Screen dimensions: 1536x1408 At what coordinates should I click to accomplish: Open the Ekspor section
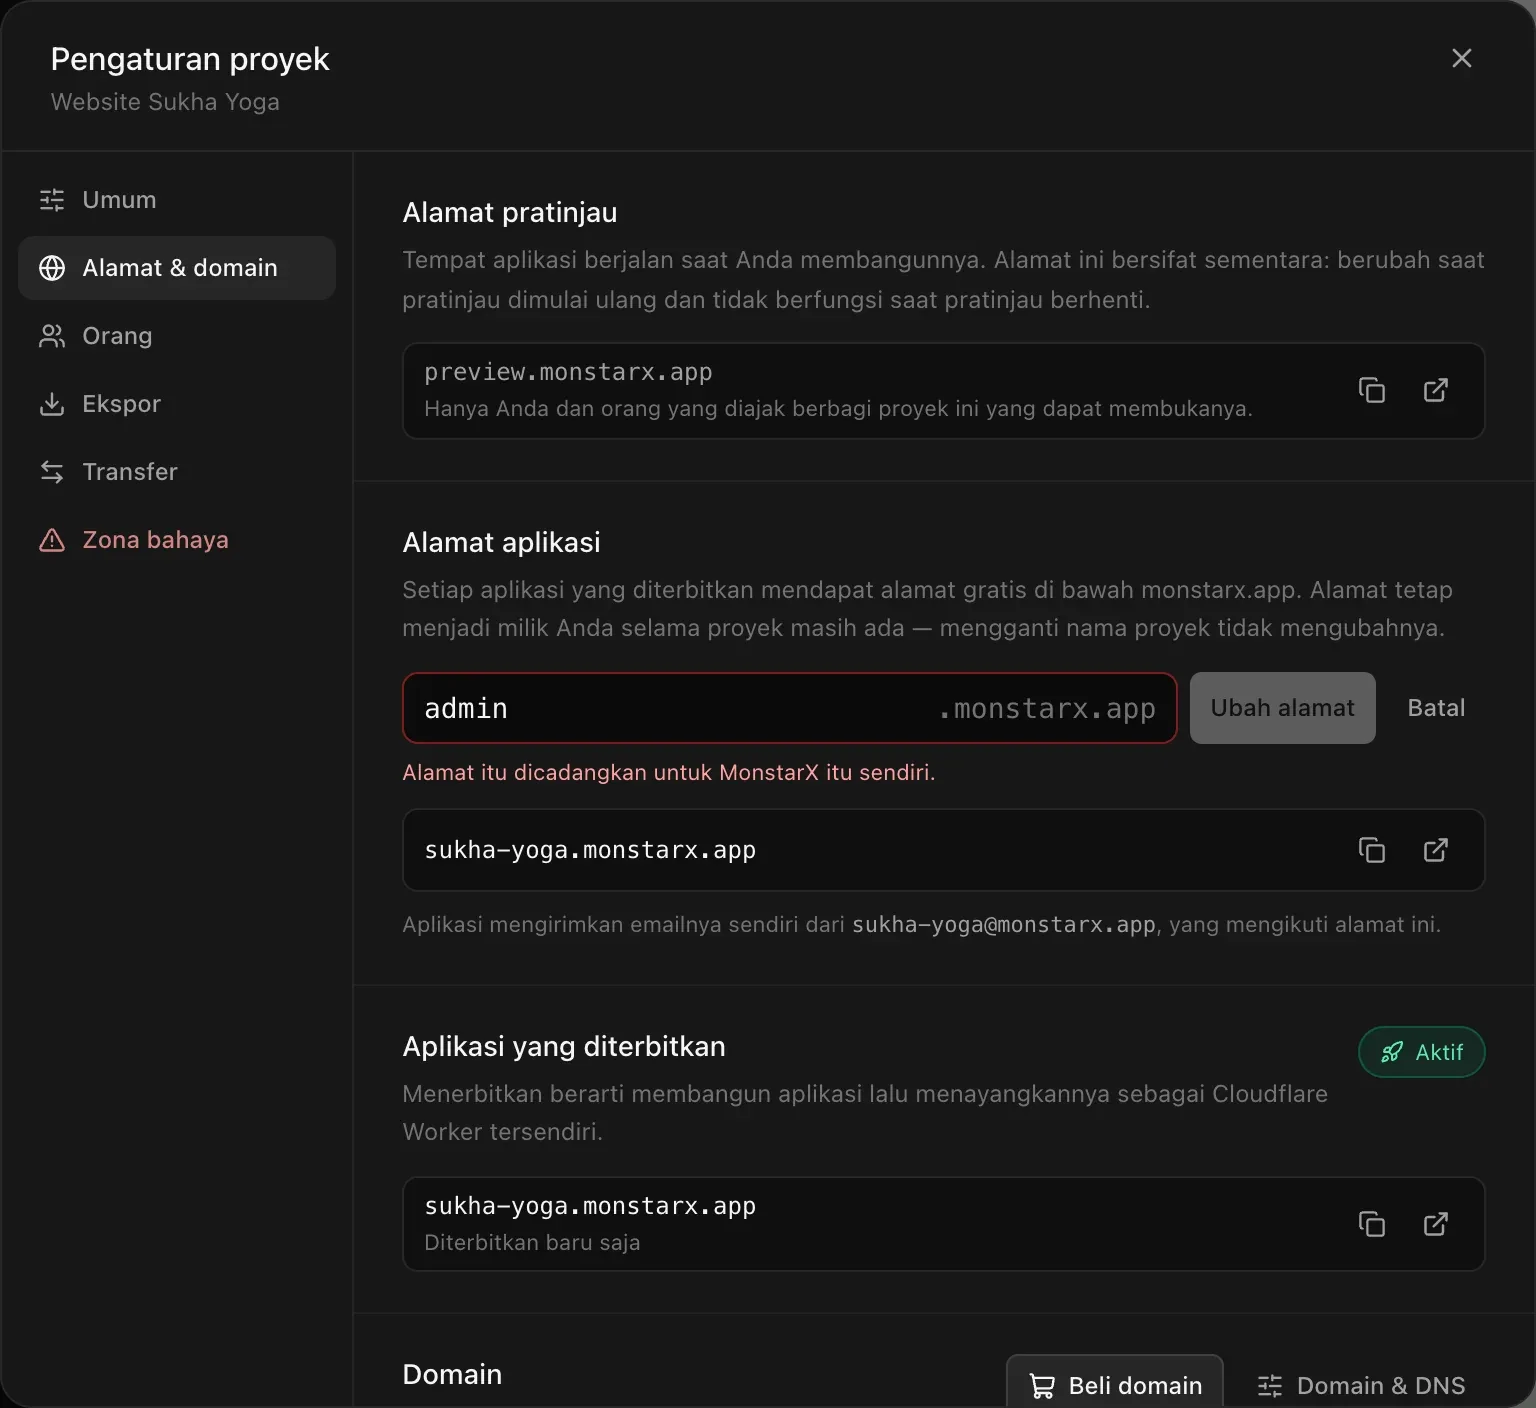coord(177,404)
